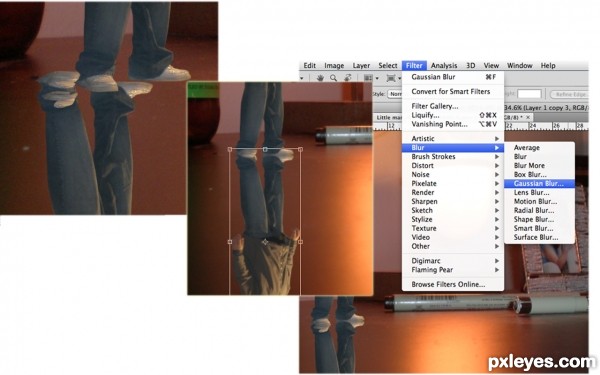Reapply last filter Gaussian Blur ⌘F

click(x=453, y=77)
